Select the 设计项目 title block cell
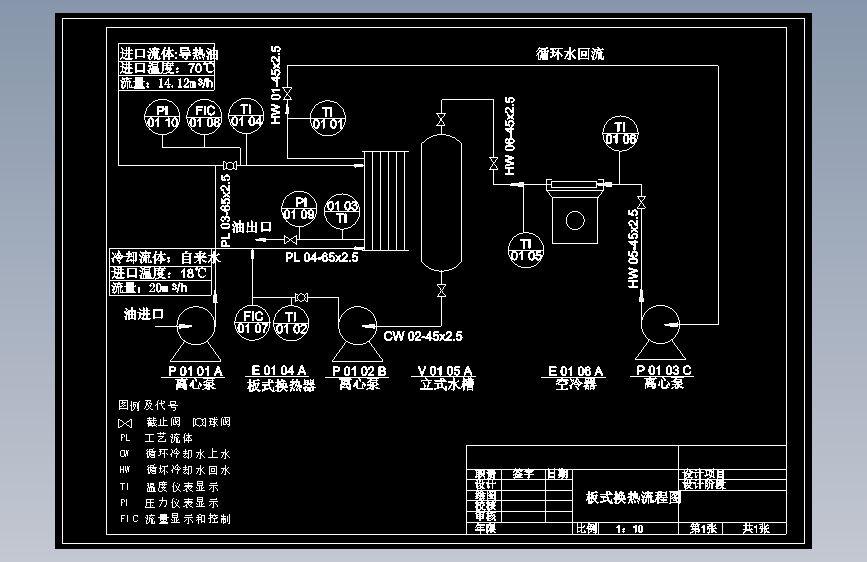The width and height of the screenshot is (867, 562). click(x=703, y=474)
